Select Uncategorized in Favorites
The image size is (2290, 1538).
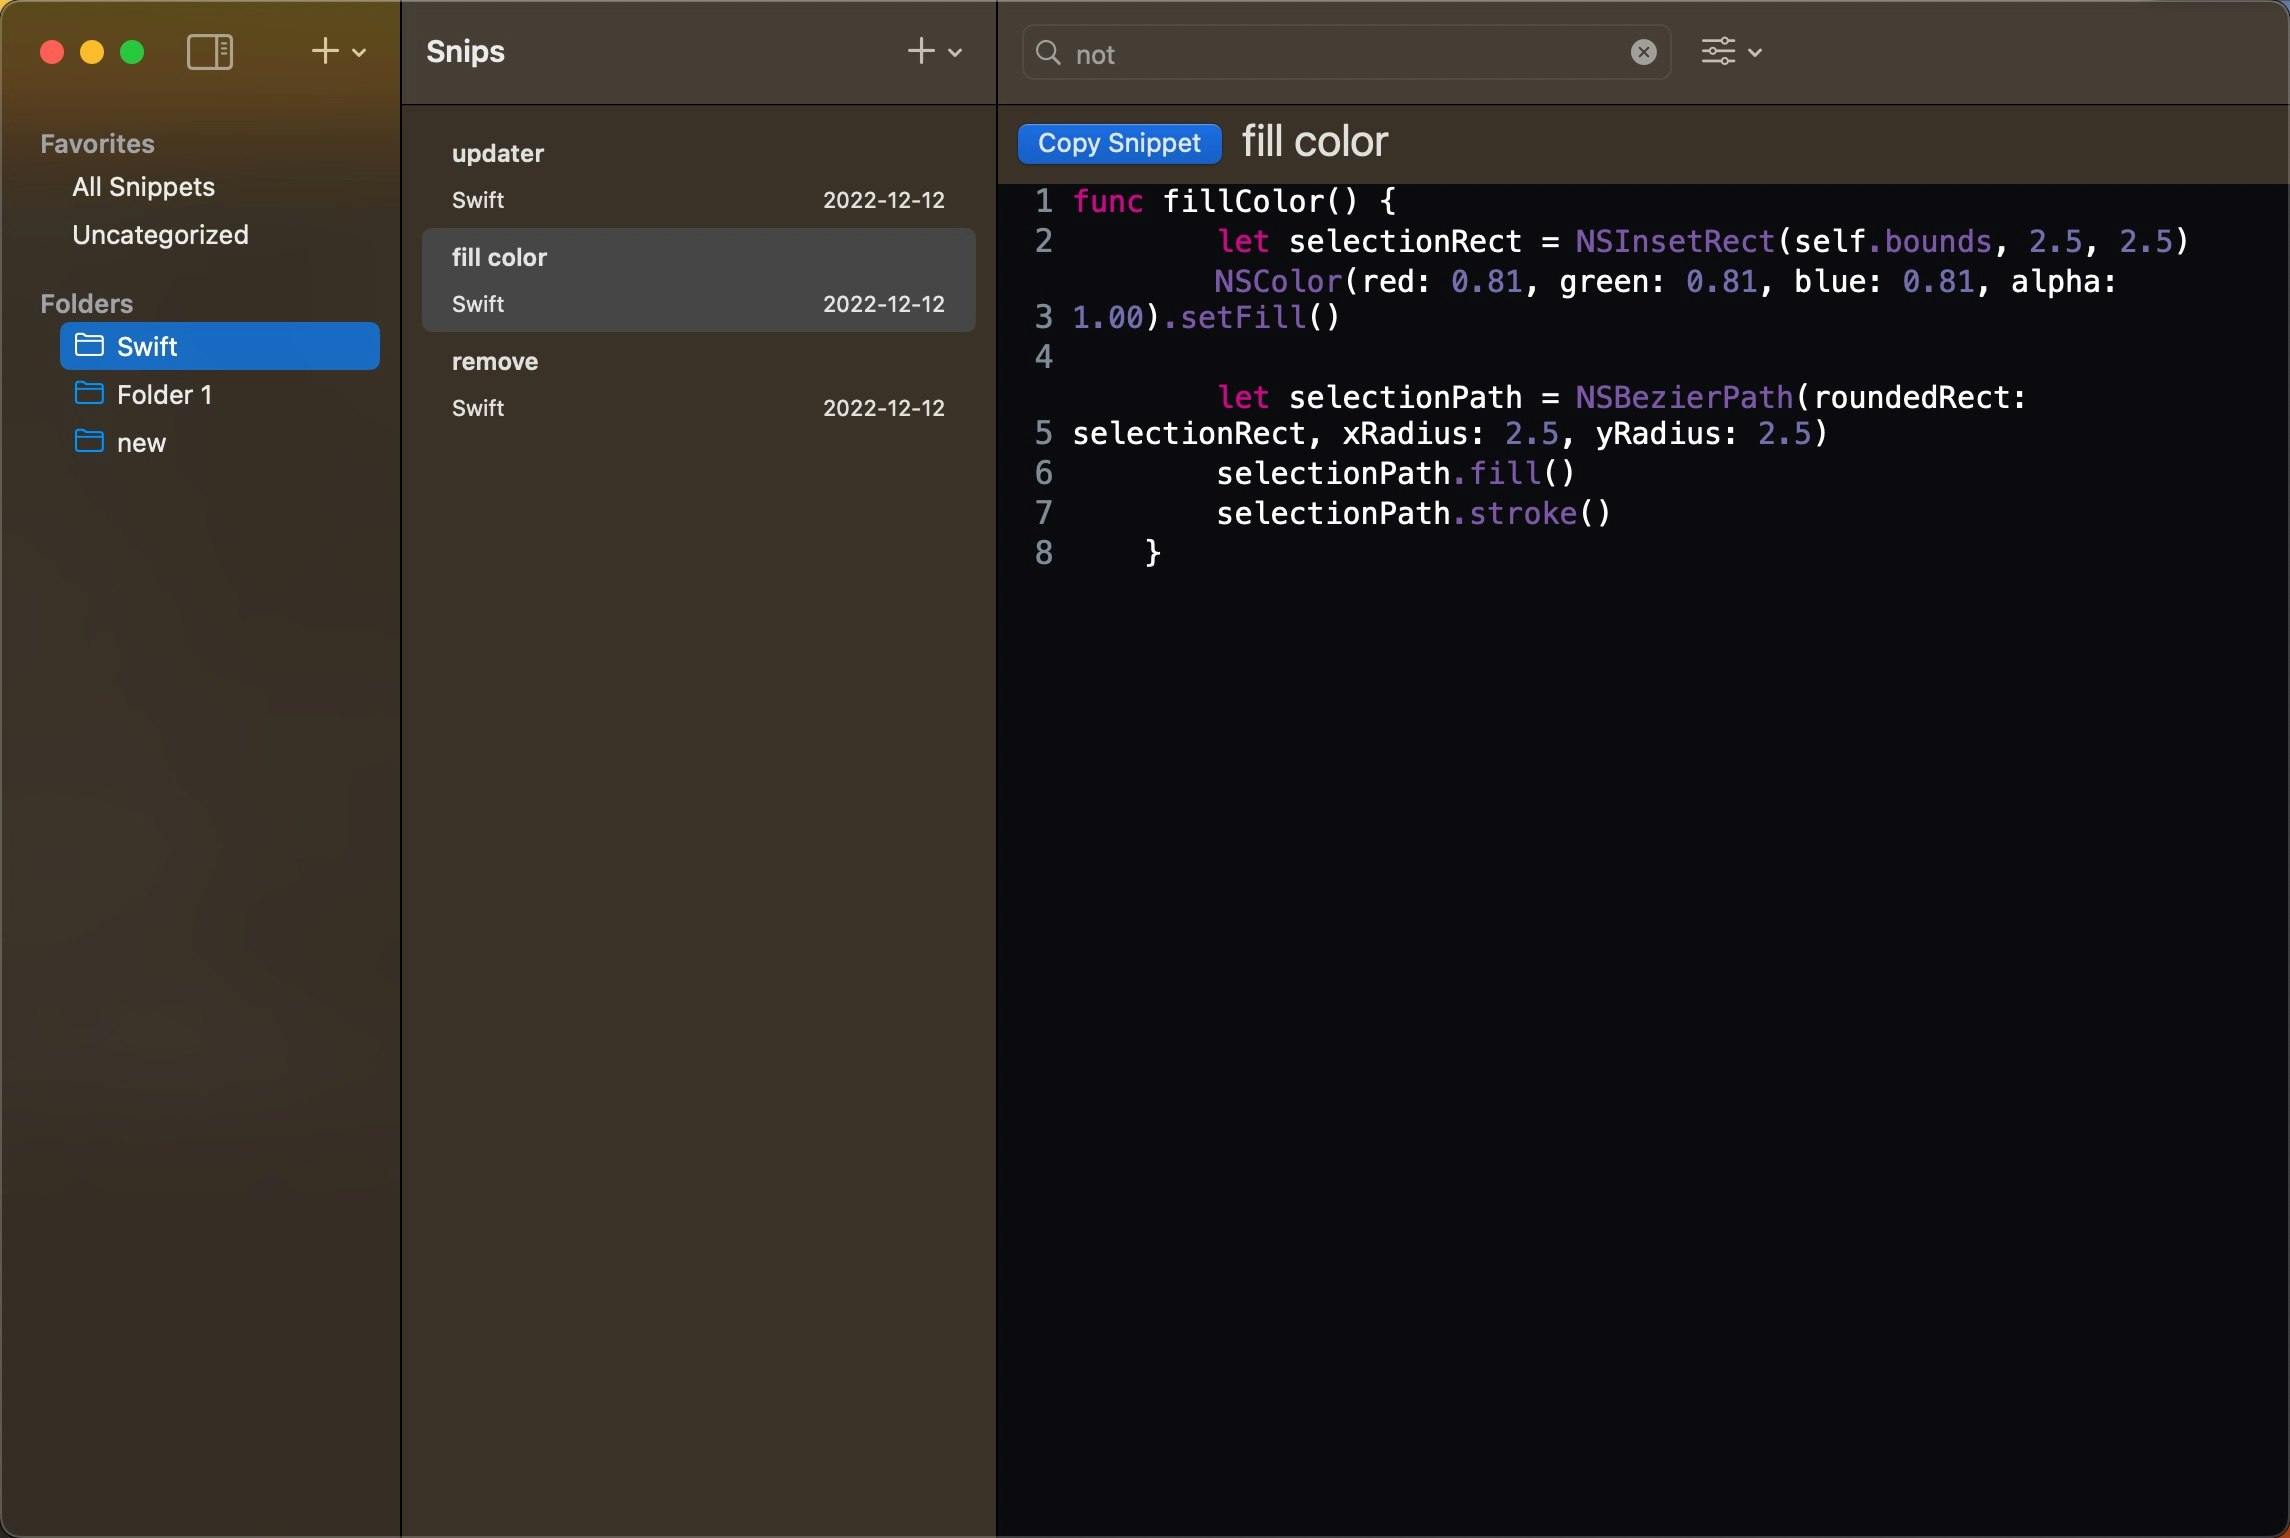pos(160,235)
